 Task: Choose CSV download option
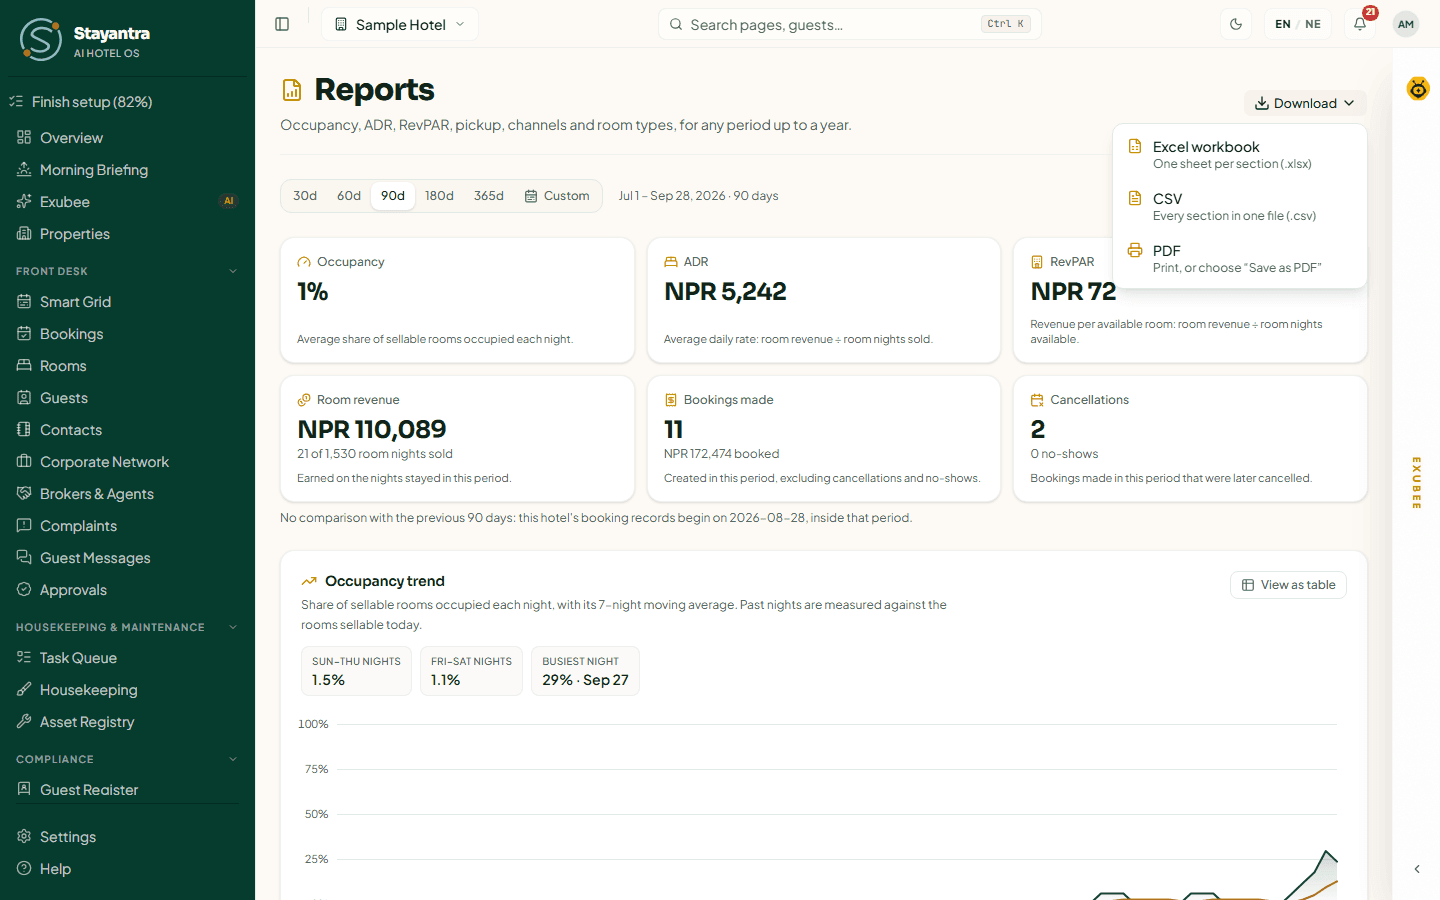click(1239, 207)
